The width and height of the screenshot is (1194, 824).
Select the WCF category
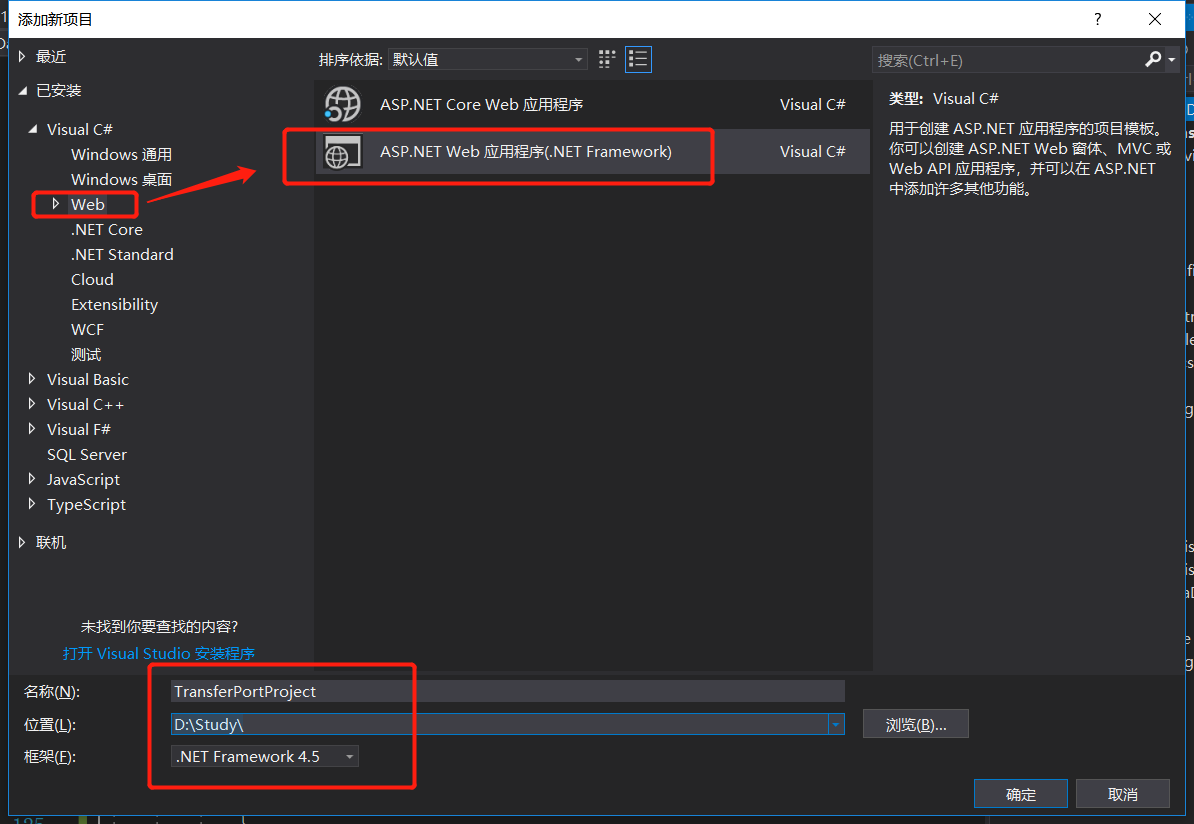pyautogui.click(x=87, y=330)
